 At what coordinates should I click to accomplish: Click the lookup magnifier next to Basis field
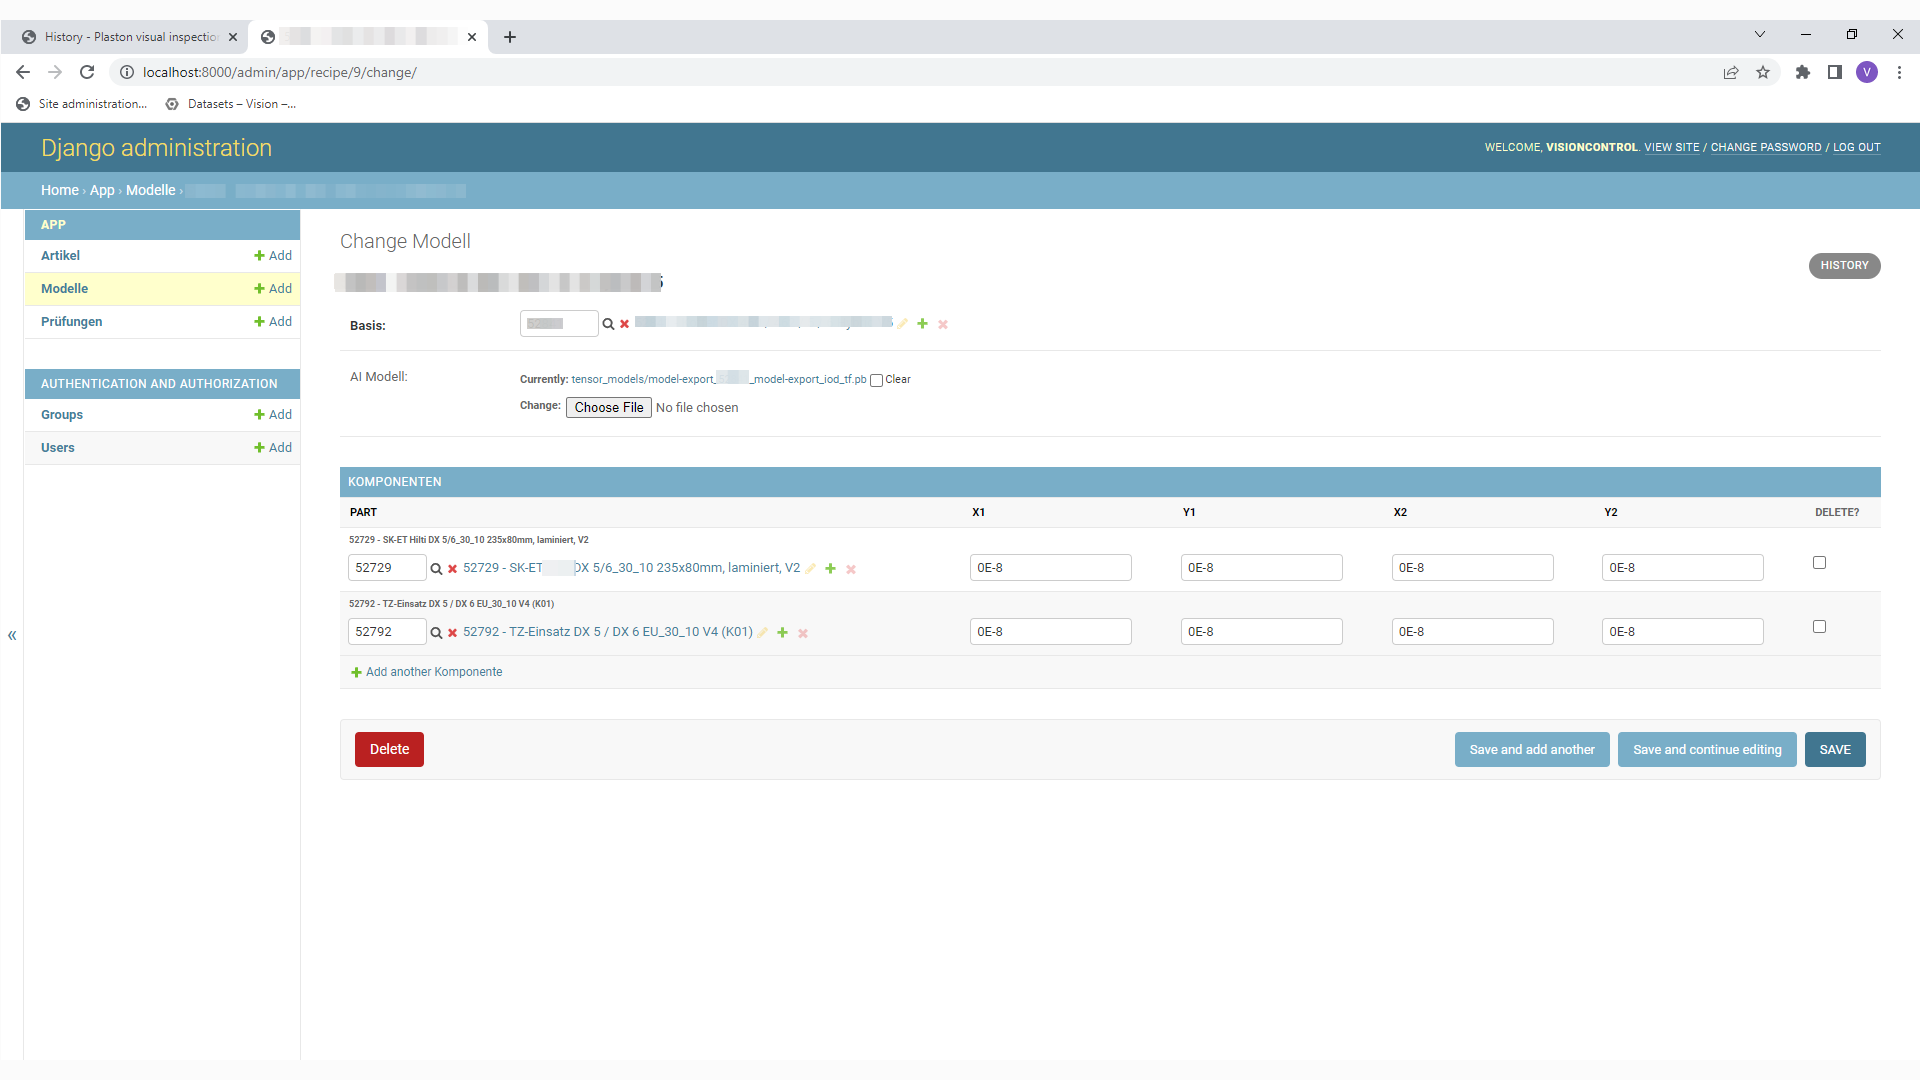point(608,324)
